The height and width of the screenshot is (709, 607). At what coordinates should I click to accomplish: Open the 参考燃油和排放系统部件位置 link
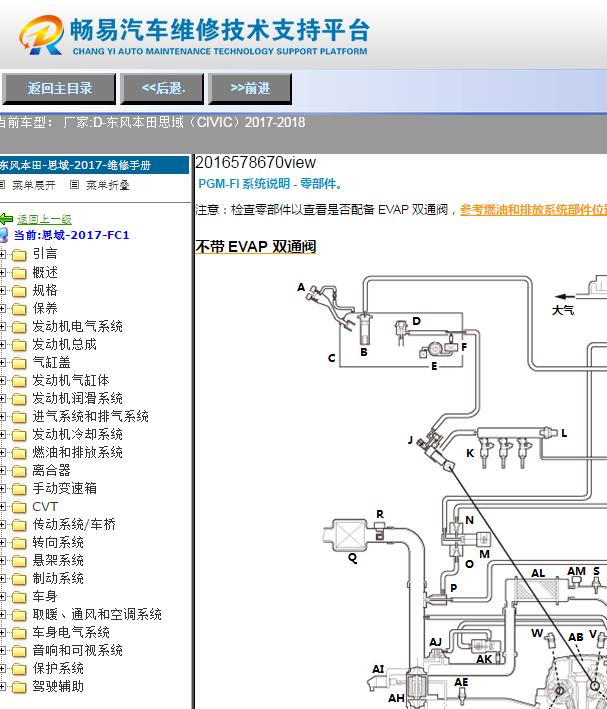click(x=533, y=210)
